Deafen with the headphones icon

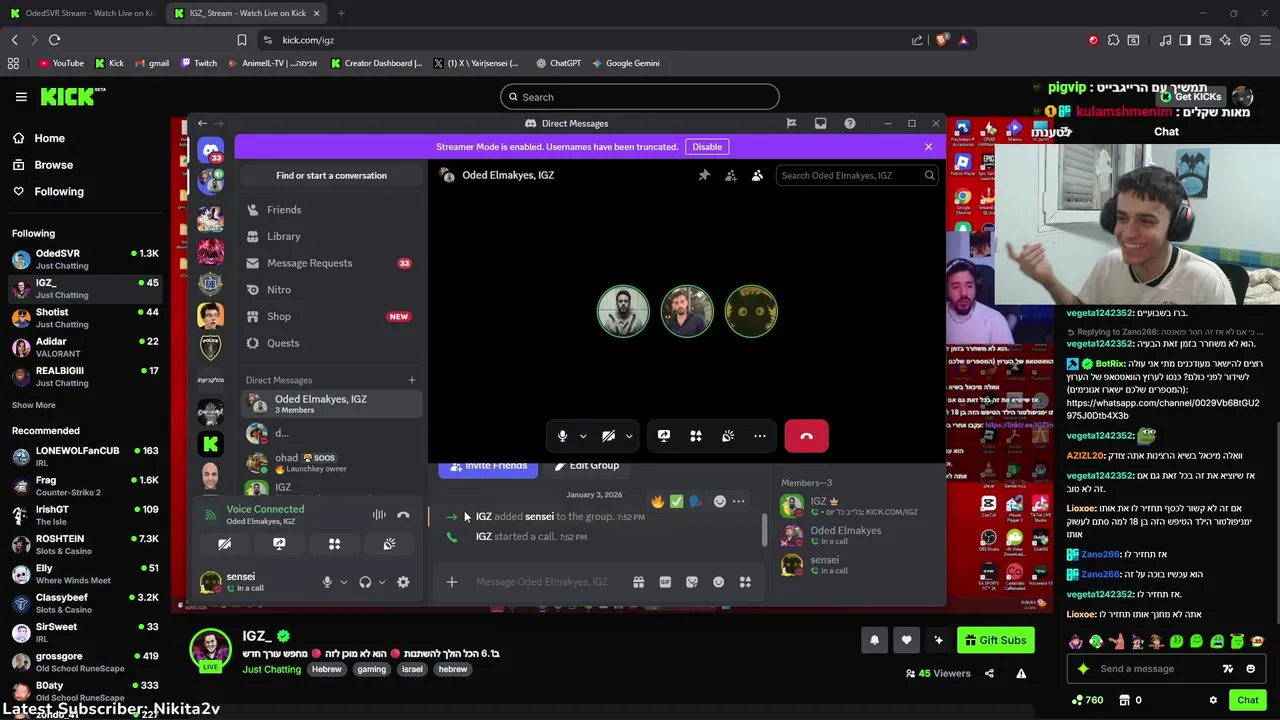pyautogui.click(x=365, y=582)
